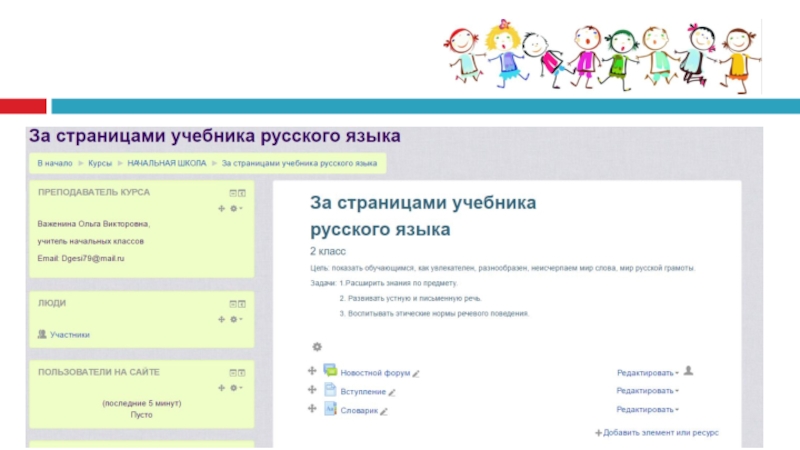Viewport: 800px width, 450px height.
Task: Click text учитель начальных классов
Action: 90,241
